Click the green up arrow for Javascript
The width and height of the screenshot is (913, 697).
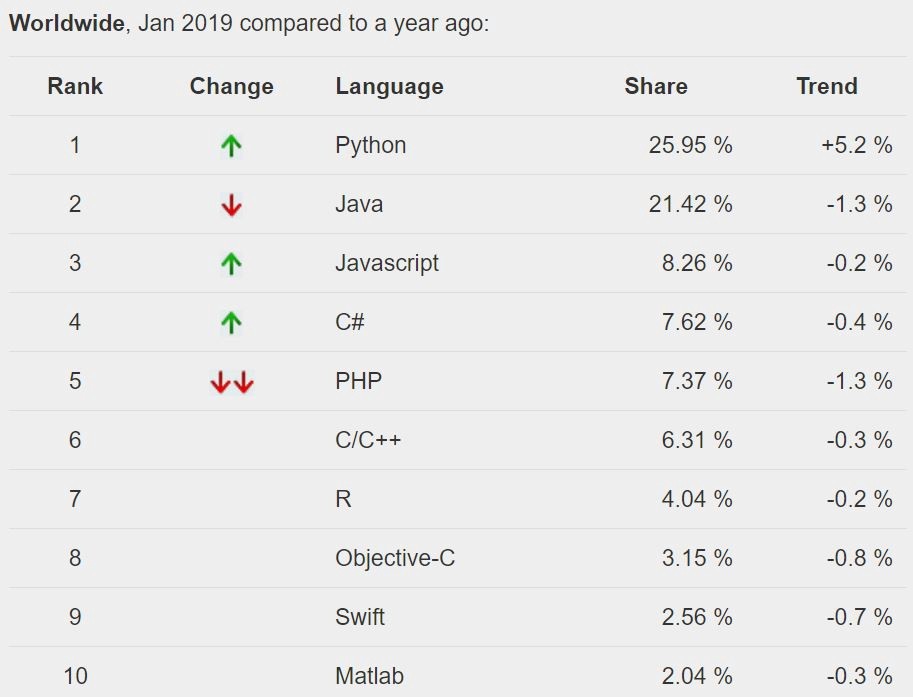point(231,264)
